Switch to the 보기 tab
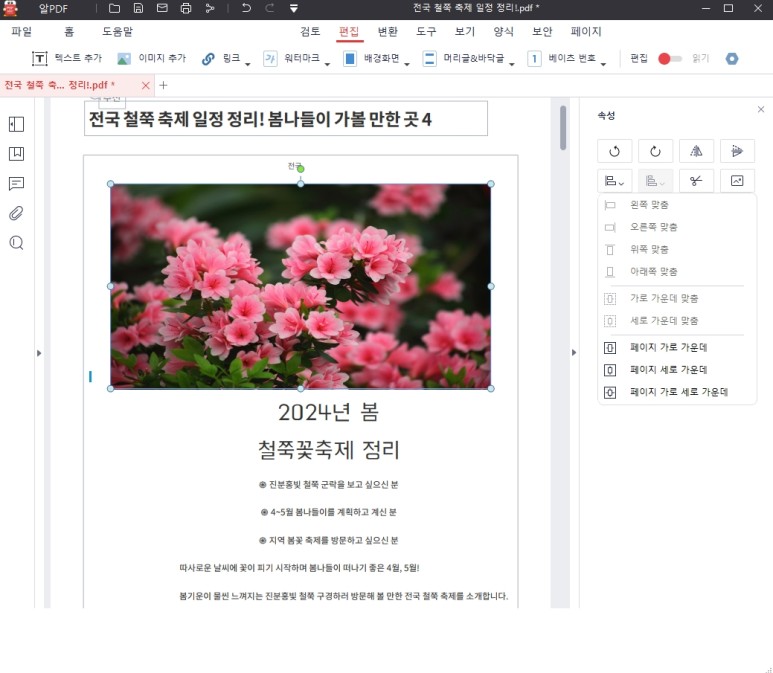773x673 pixels. pyautogui.click(x=465, y=32)
